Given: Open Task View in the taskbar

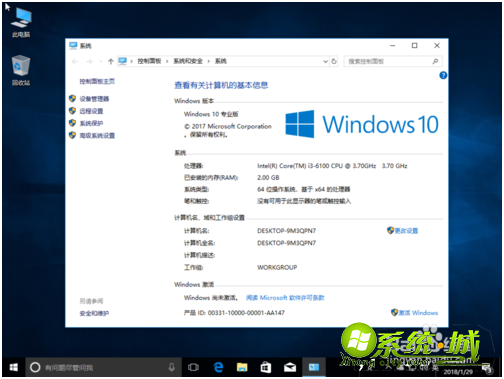Looking at the screenshot, I should [x=193, y=367].
